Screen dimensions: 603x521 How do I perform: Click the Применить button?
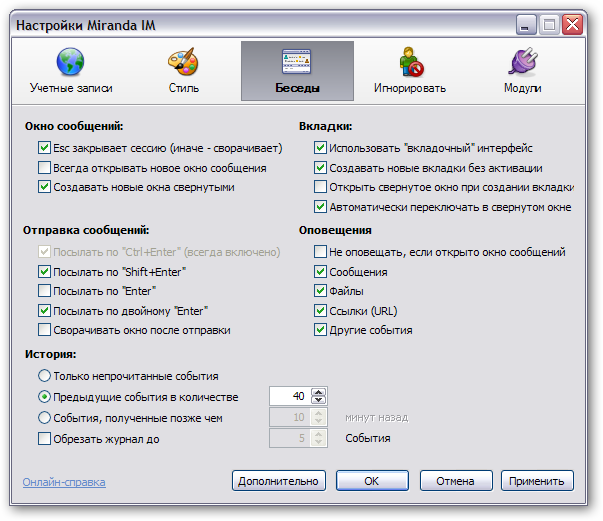(x=537, y=481)
